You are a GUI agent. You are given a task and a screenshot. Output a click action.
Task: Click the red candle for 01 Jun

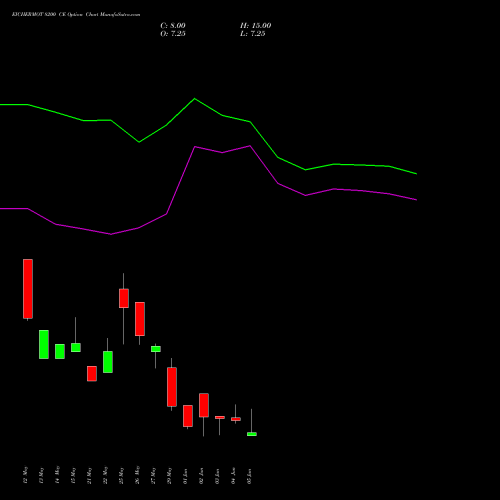188,416
